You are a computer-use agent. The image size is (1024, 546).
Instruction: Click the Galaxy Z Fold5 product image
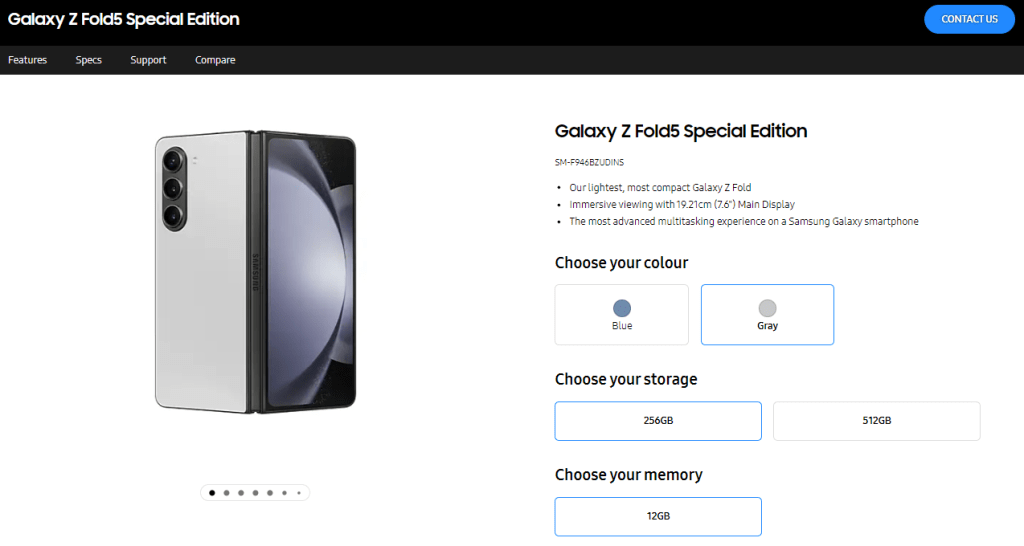pos(256,274)
